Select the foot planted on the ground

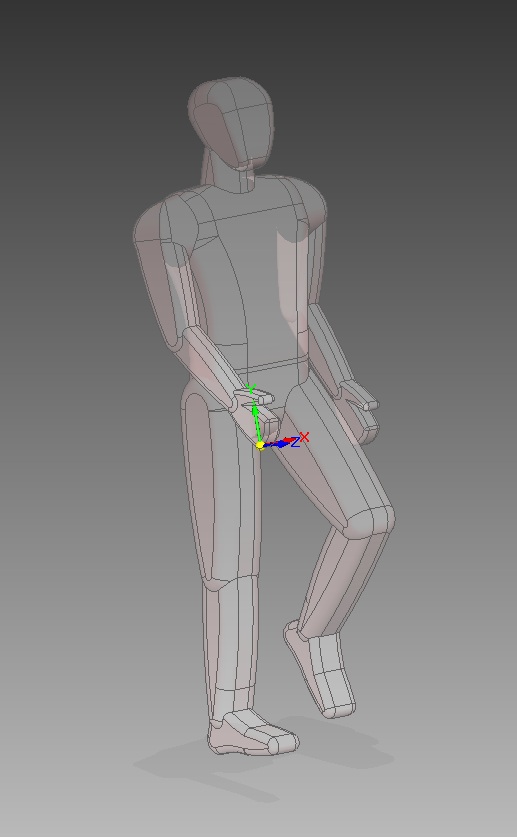[252, 732]
